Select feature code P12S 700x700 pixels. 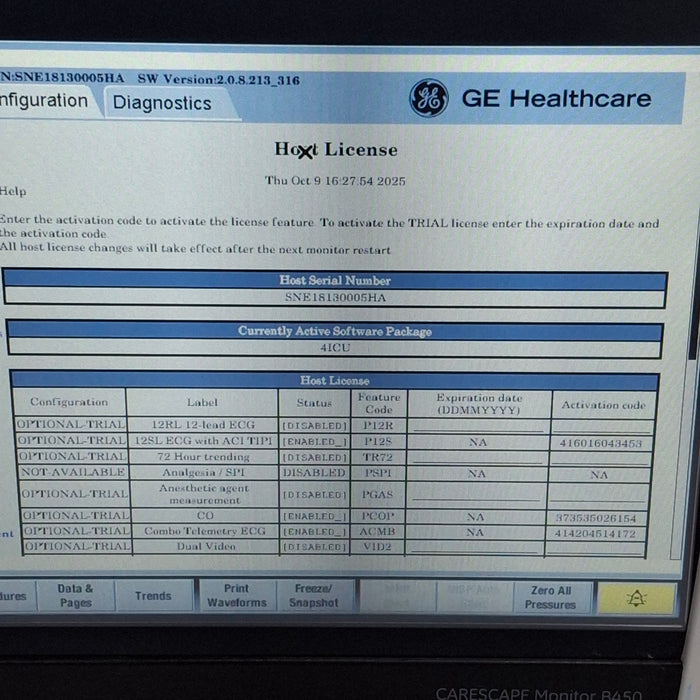point(378,441)
